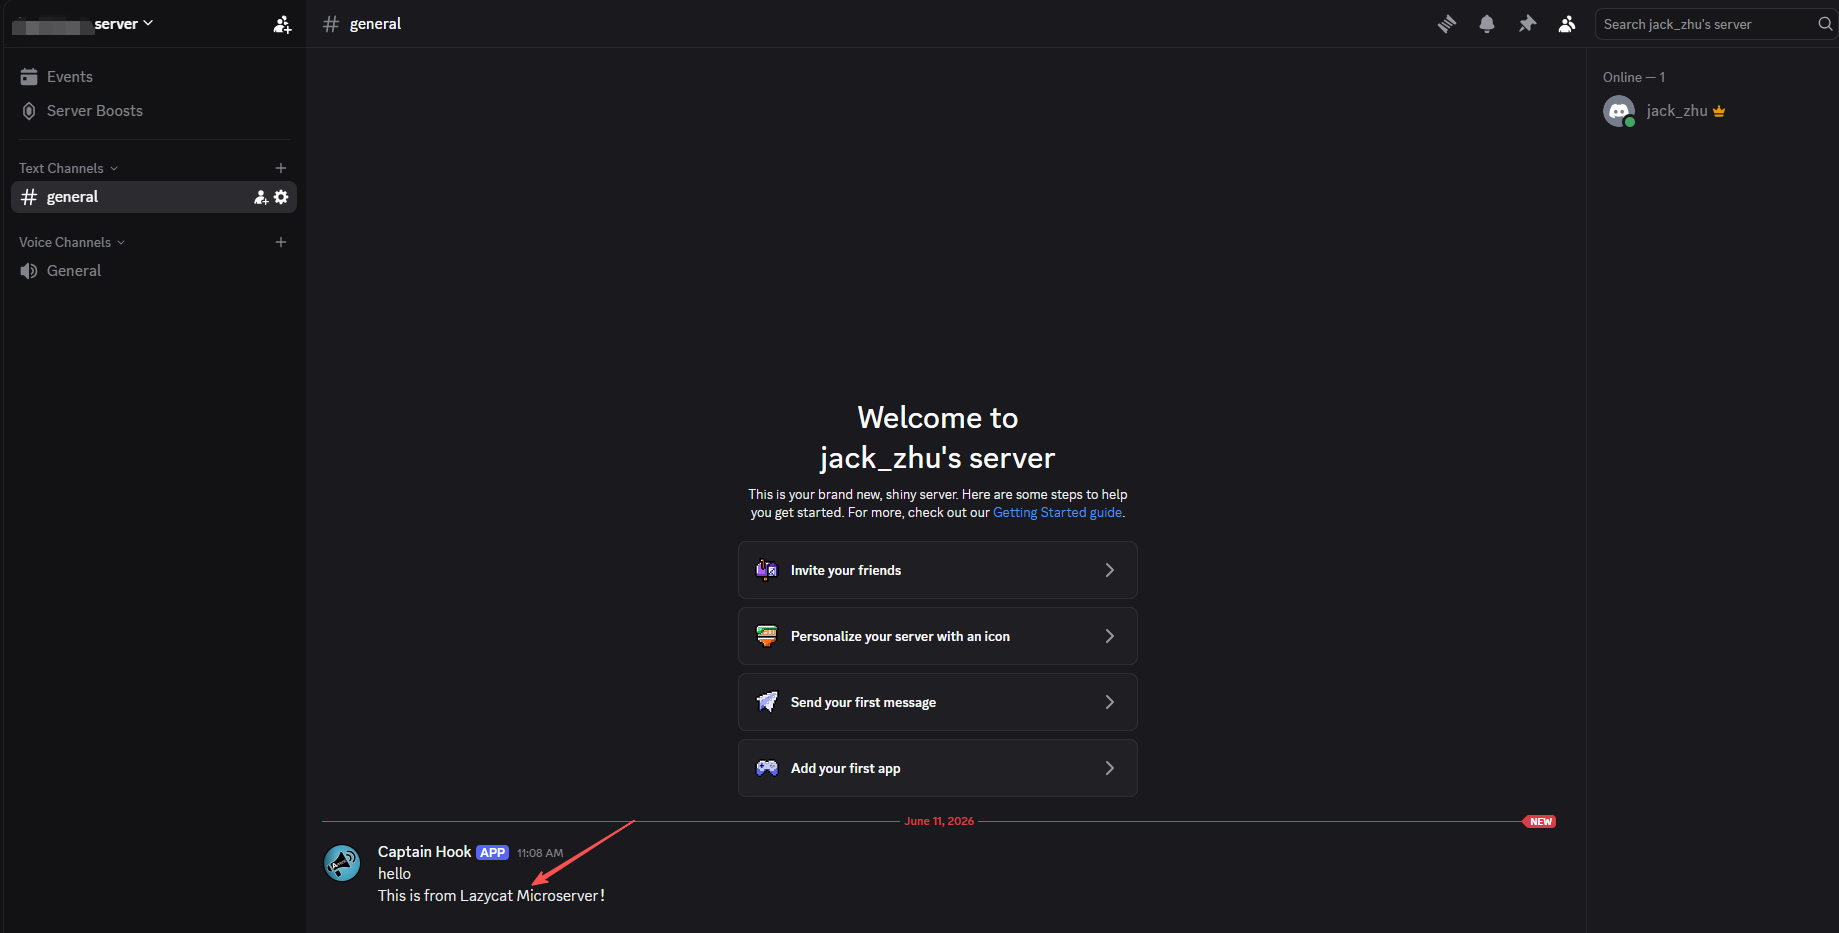Click the Captain Hook username
The width and height of the screenshot is (1839, 933).
tap(424, 852)
